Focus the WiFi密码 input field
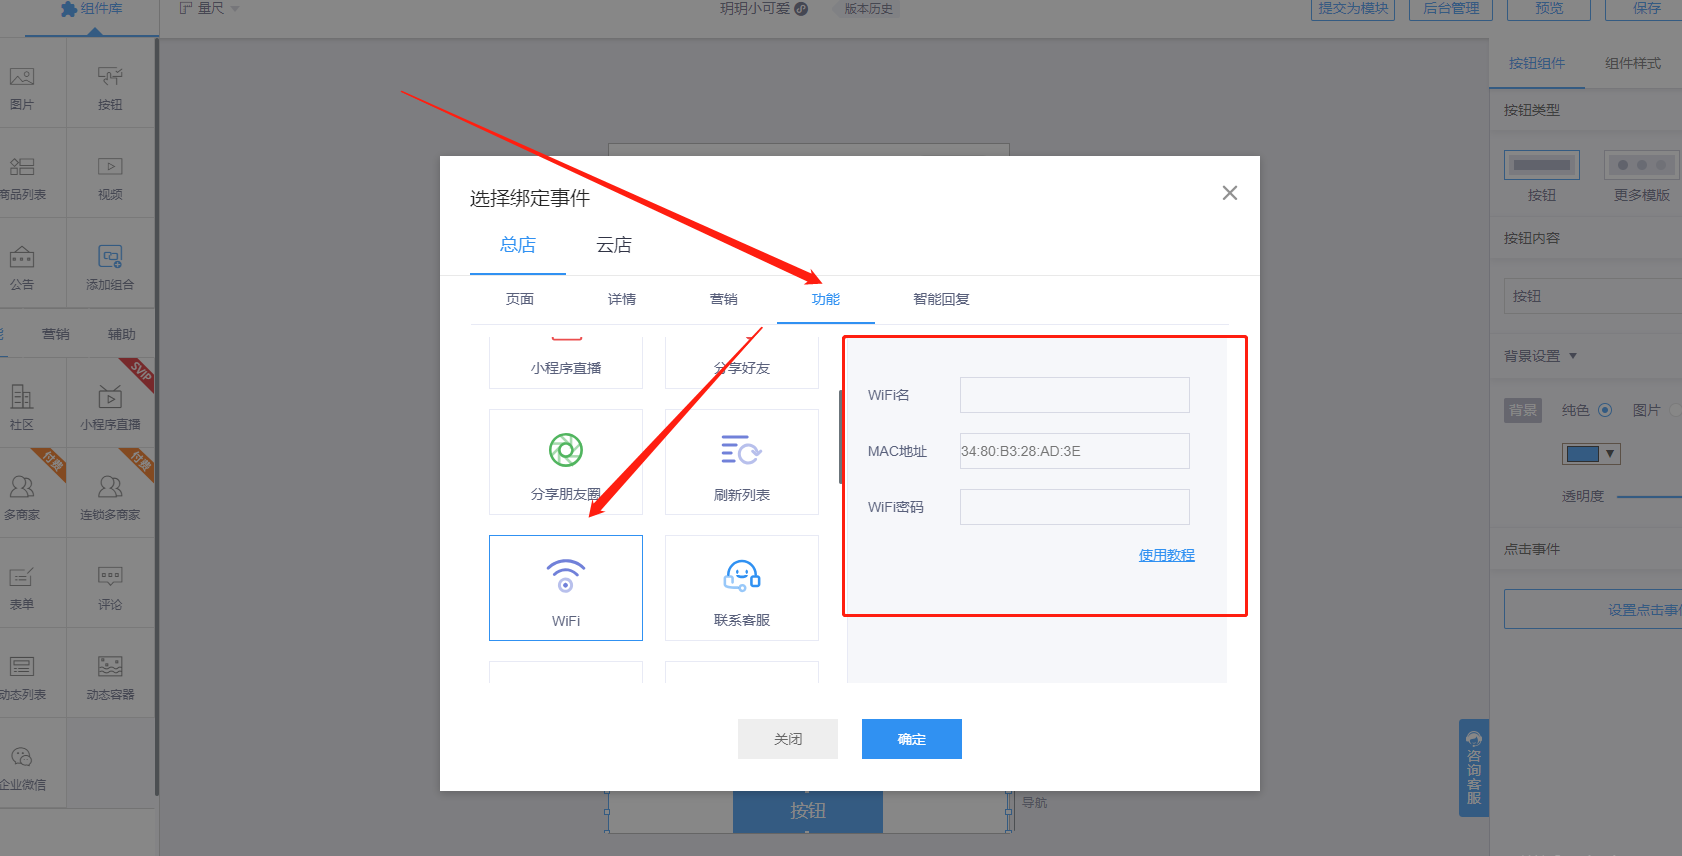1682x856 pixels. pyautogui.click(x=1075, y=507)
